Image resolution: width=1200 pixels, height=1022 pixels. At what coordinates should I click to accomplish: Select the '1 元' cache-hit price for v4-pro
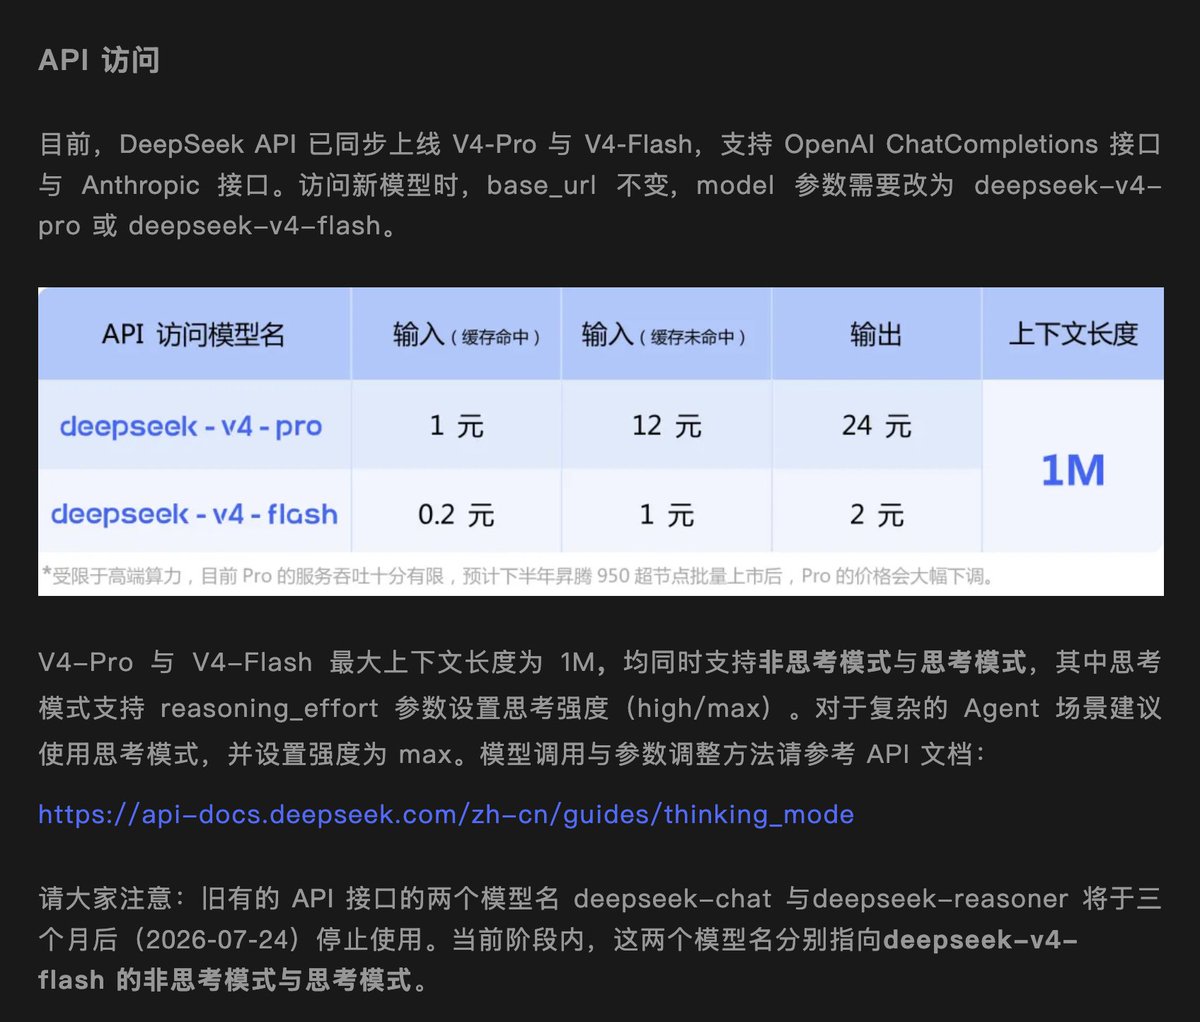[x=456, y=426]
